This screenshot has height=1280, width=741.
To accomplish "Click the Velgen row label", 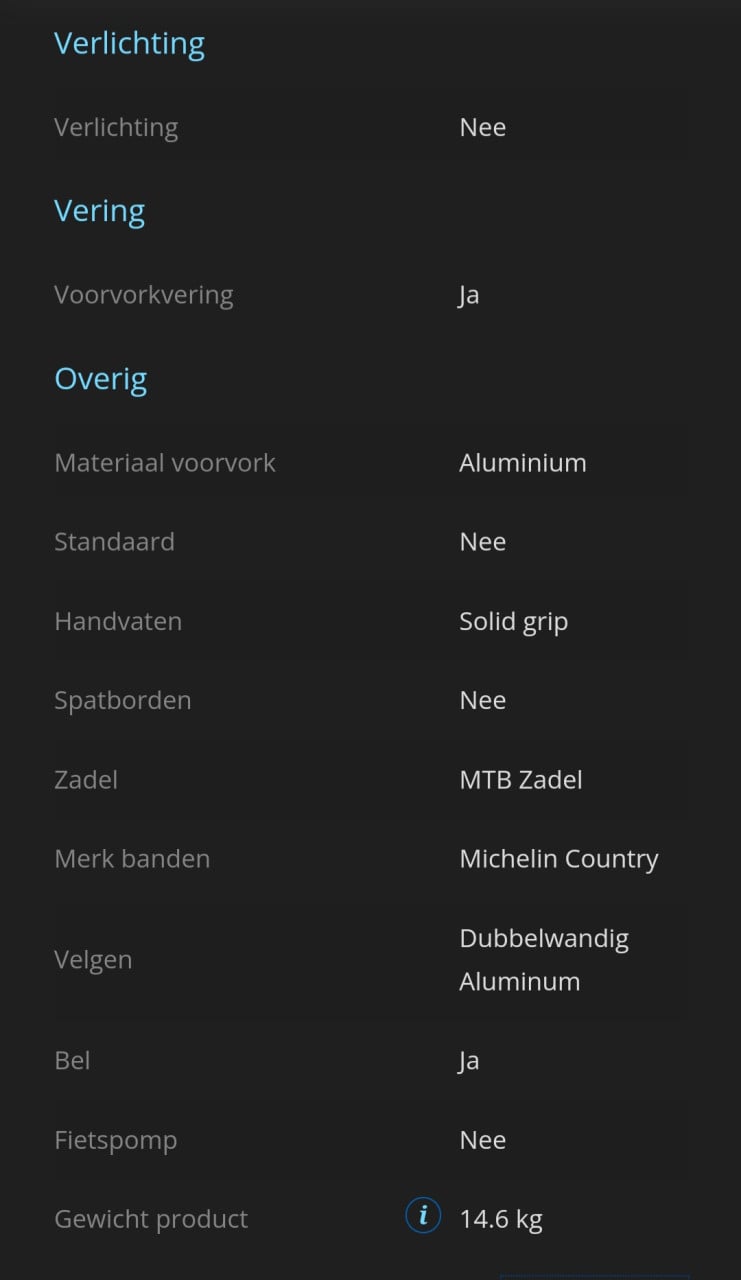I will pos(93,960).
